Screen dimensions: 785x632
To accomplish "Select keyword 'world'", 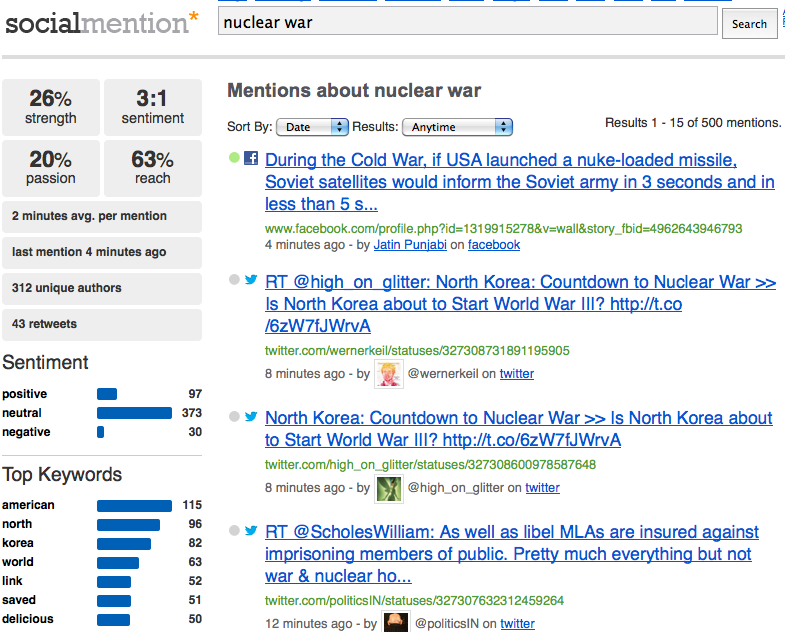I will (x=18, y=562).
